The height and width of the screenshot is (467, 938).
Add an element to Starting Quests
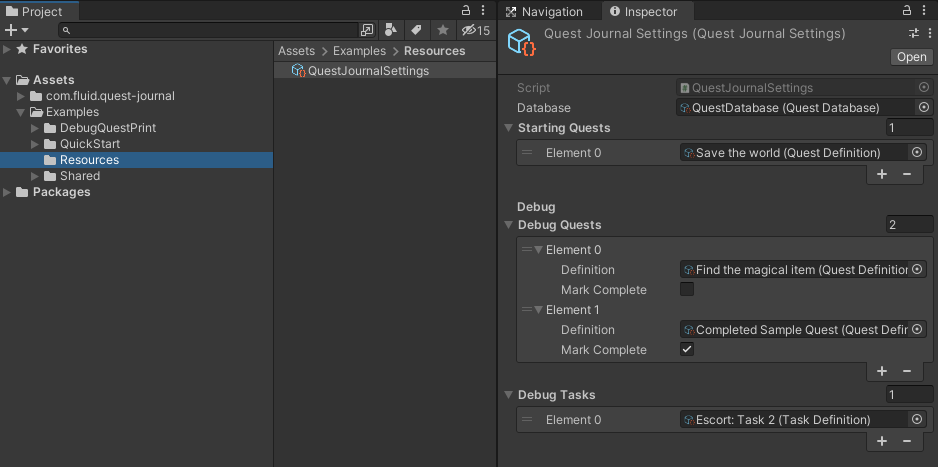(882, 174)
